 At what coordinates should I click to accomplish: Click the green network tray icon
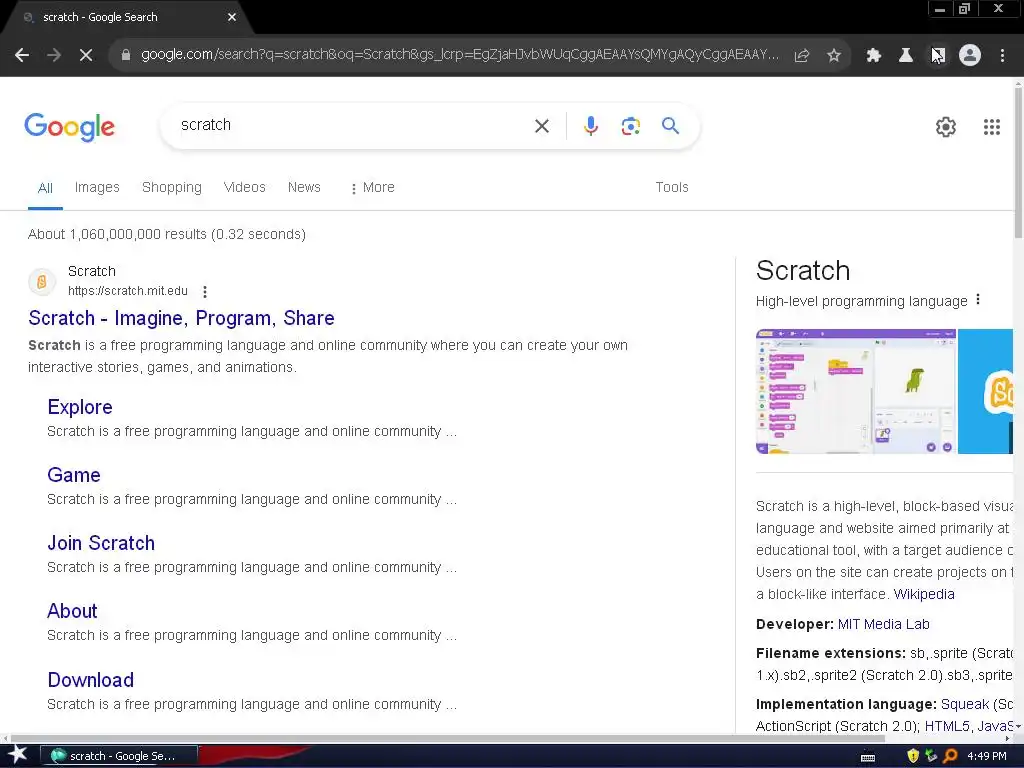[931, 756]
